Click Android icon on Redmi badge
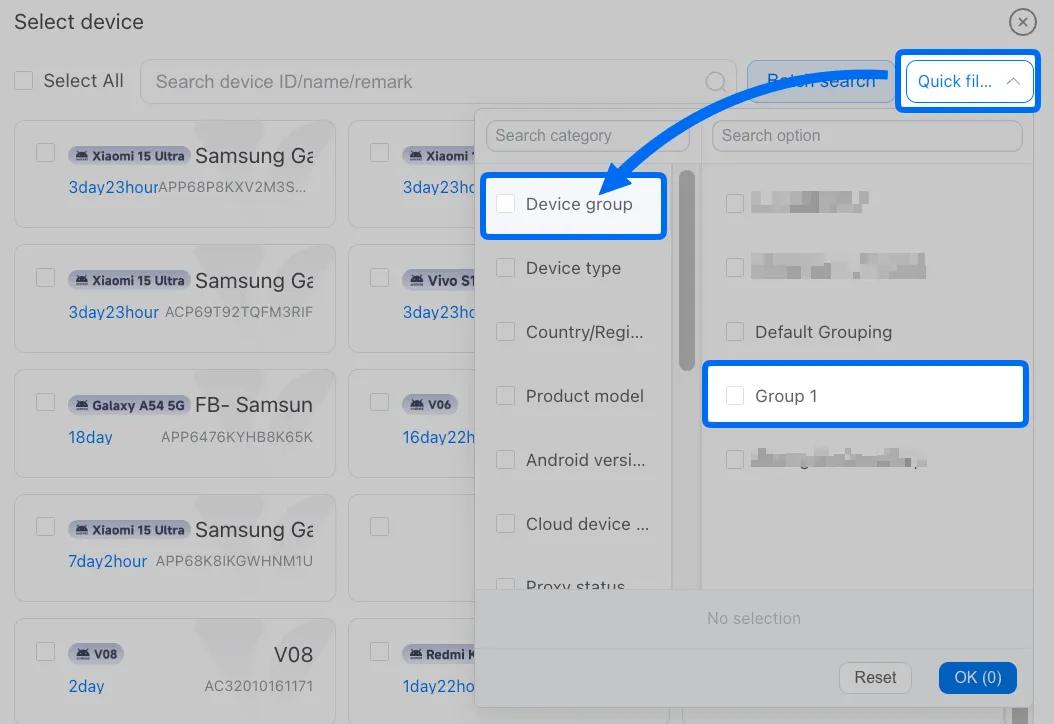Image resolution: width=1054 pixels, height=724 pixels. (x=416, y=653)
